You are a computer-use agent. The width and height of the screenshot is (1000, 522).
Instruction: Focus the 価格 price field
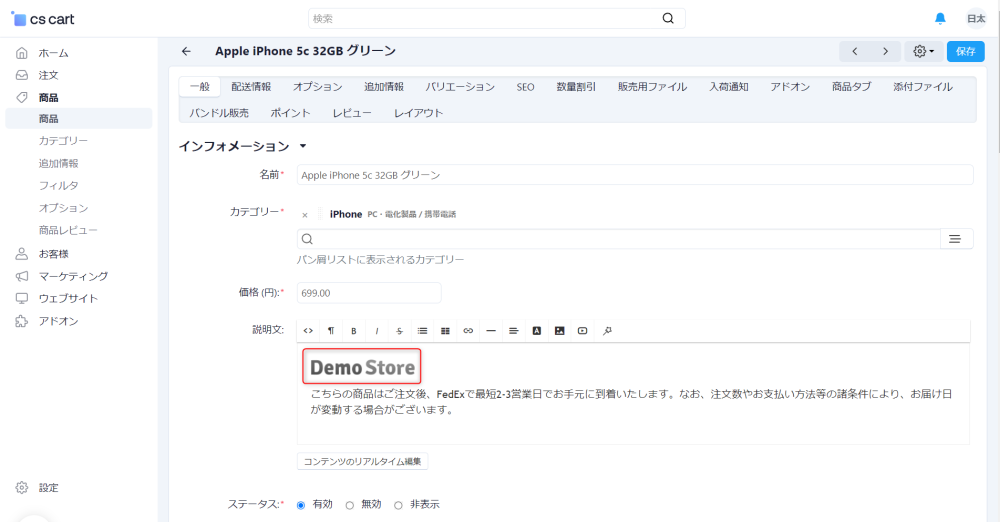(x=369, y=293)
